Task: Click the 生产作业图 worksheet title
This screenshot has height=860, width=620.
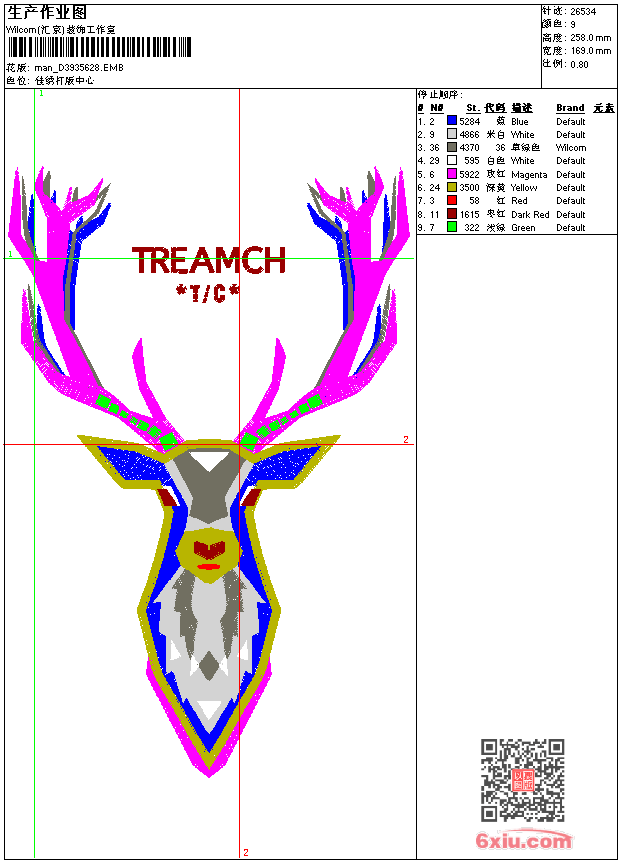Action: click(x=47, y=12)
